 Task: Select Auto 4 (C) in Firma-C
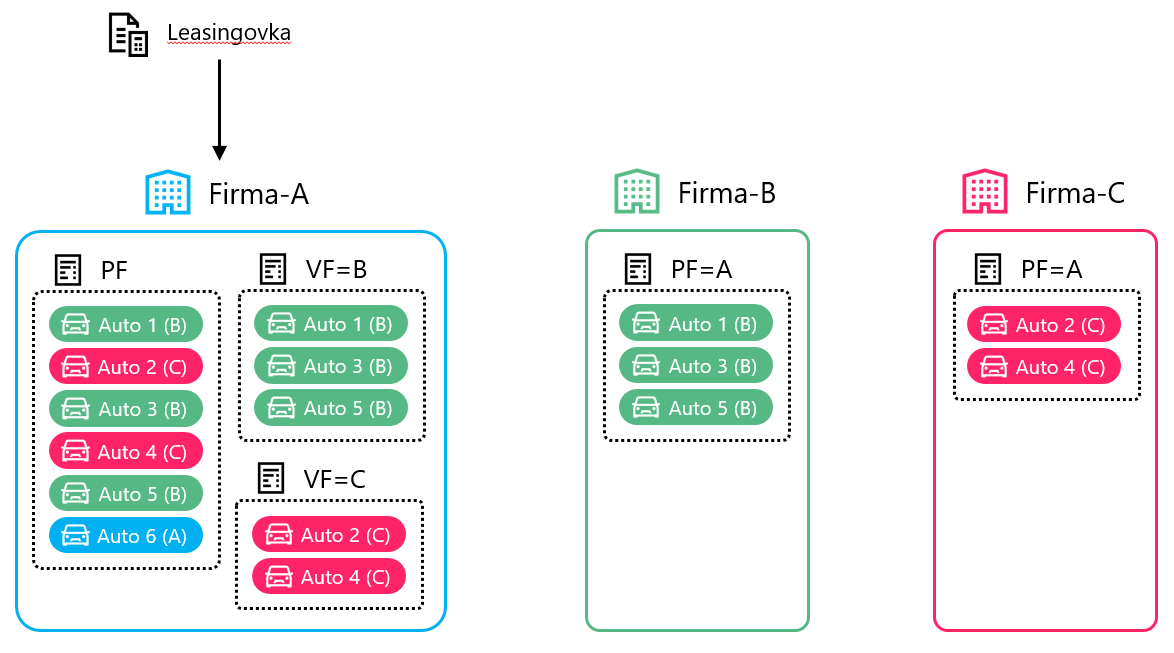tap(1044, 367)
